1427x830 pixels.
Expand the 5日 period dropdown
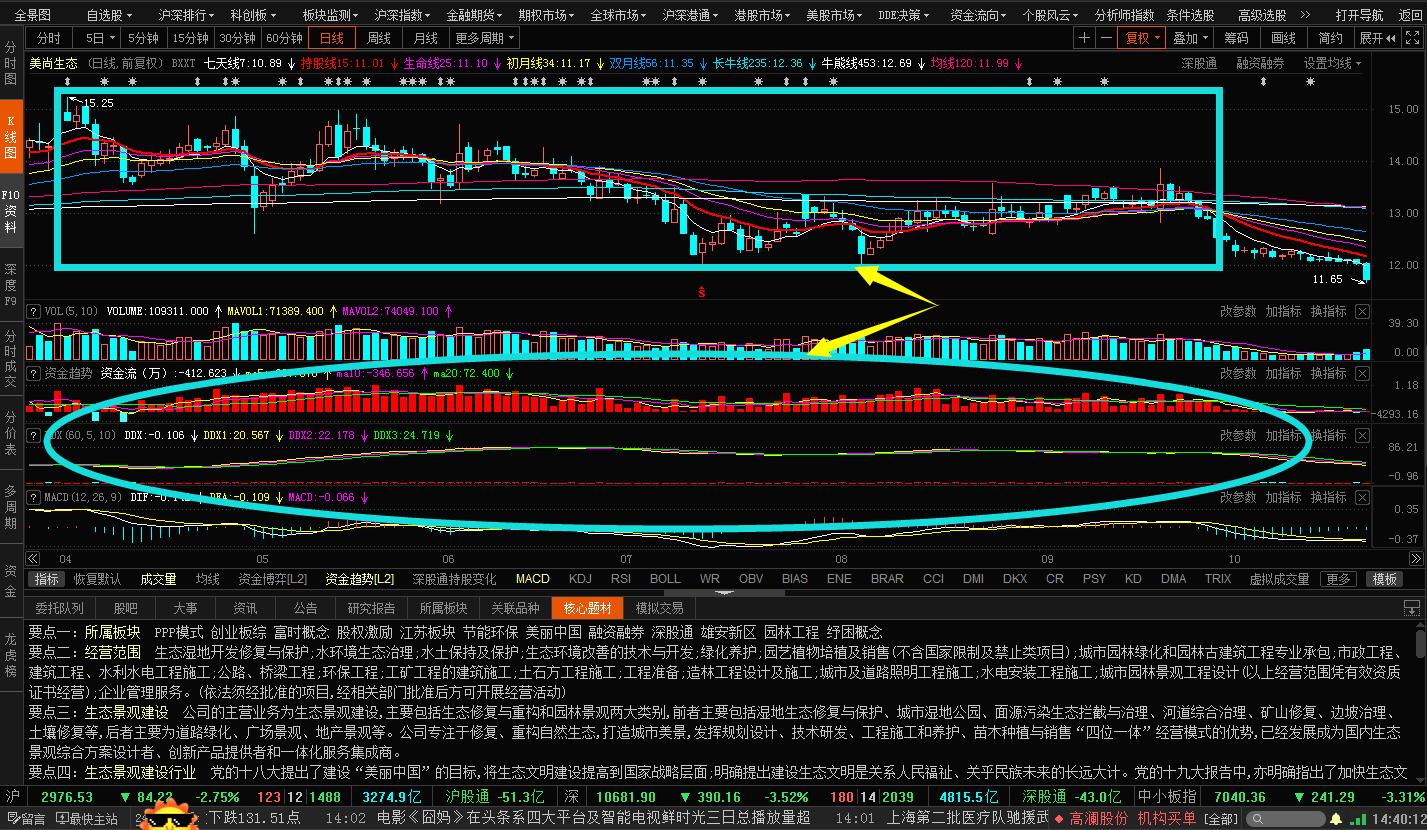(x=101, y=38)
